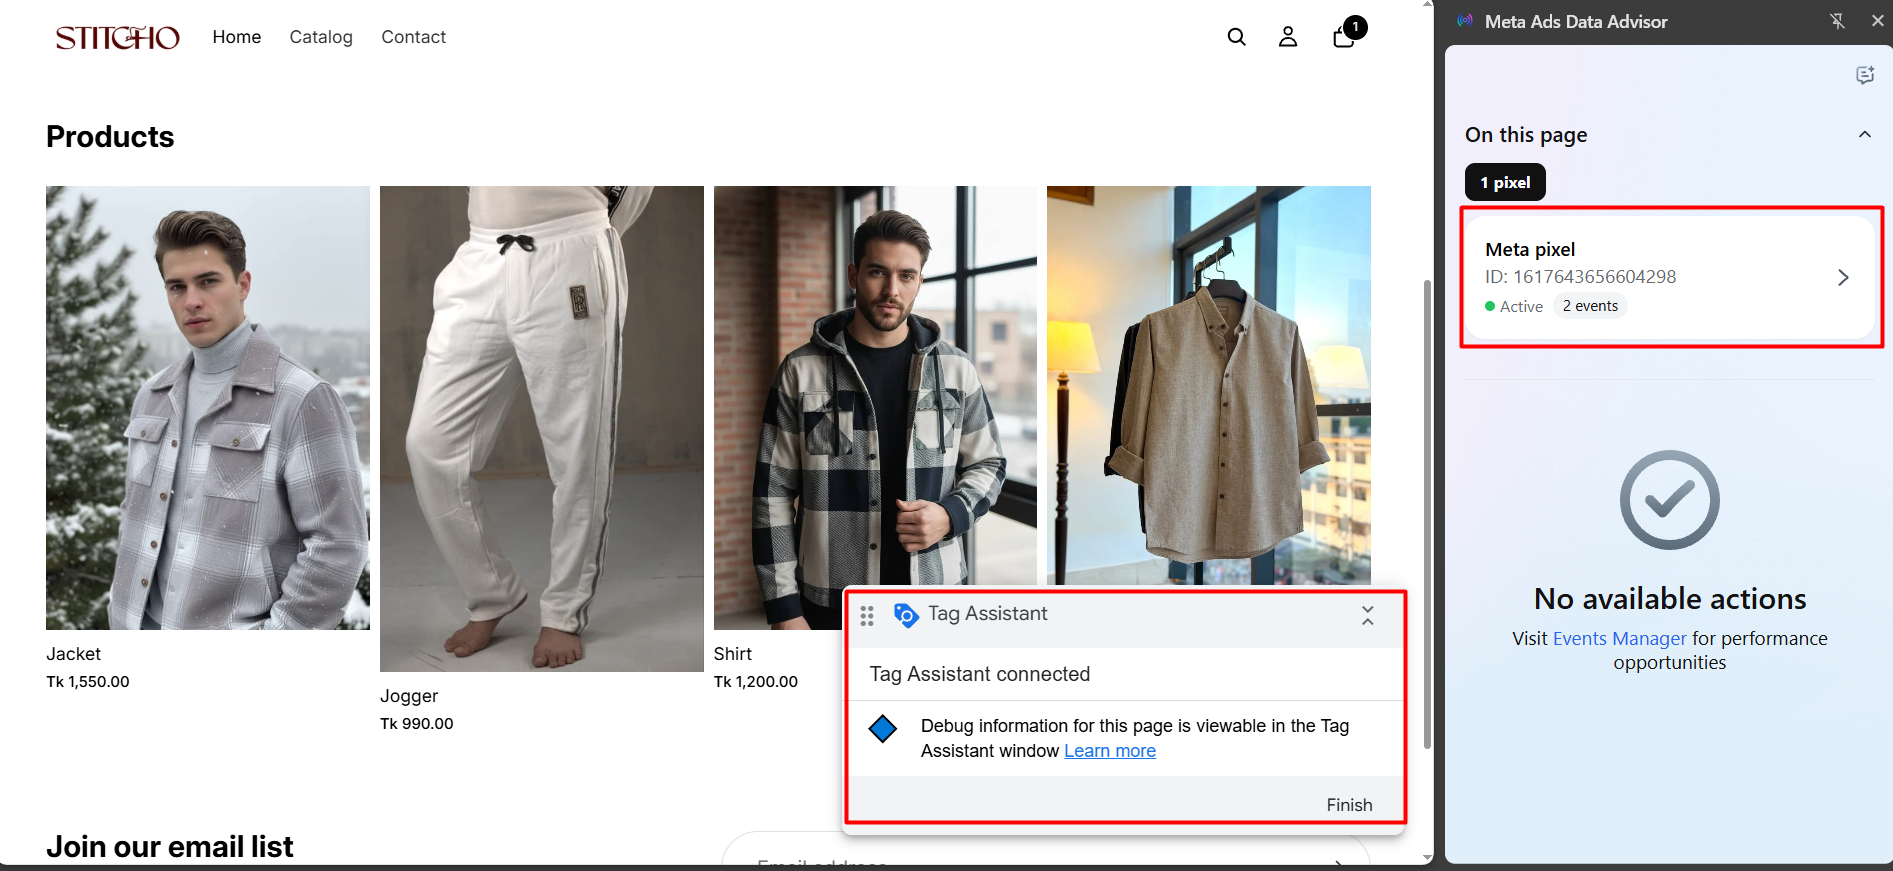This screenshot has height=871, width=1893.
Task: Click the Shirt product title
Action: (x=733, y=654)
